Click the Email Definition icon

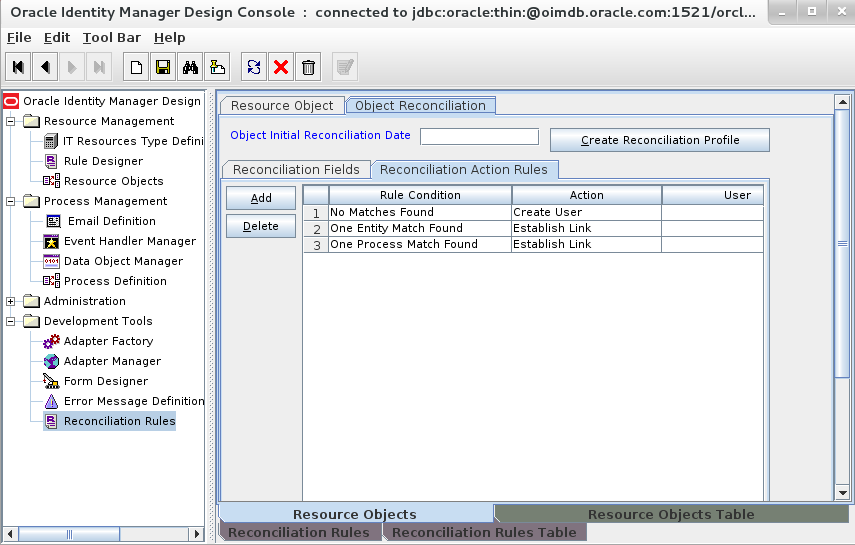coord(53,221)
